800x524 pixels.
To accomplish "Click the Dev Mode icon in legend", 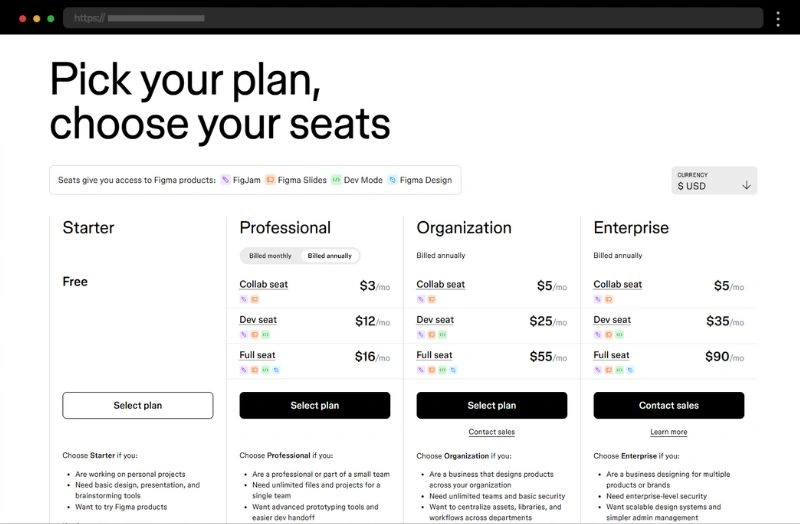I will tap(336, 180).
